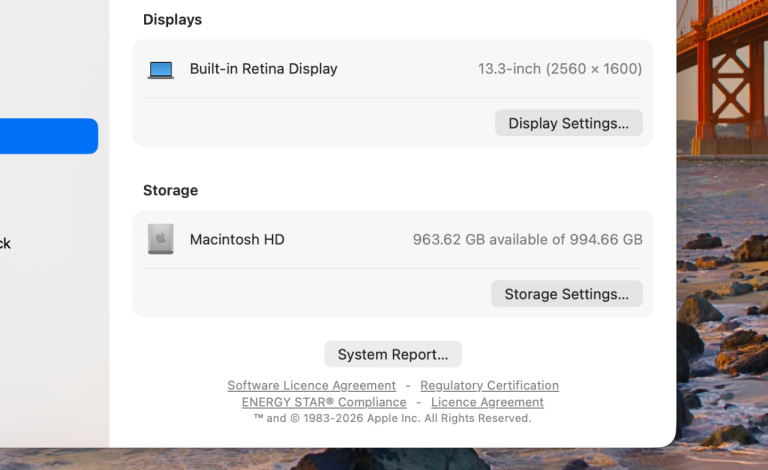Click the Apple Inc. copyright notice

(x=392, y=418)
